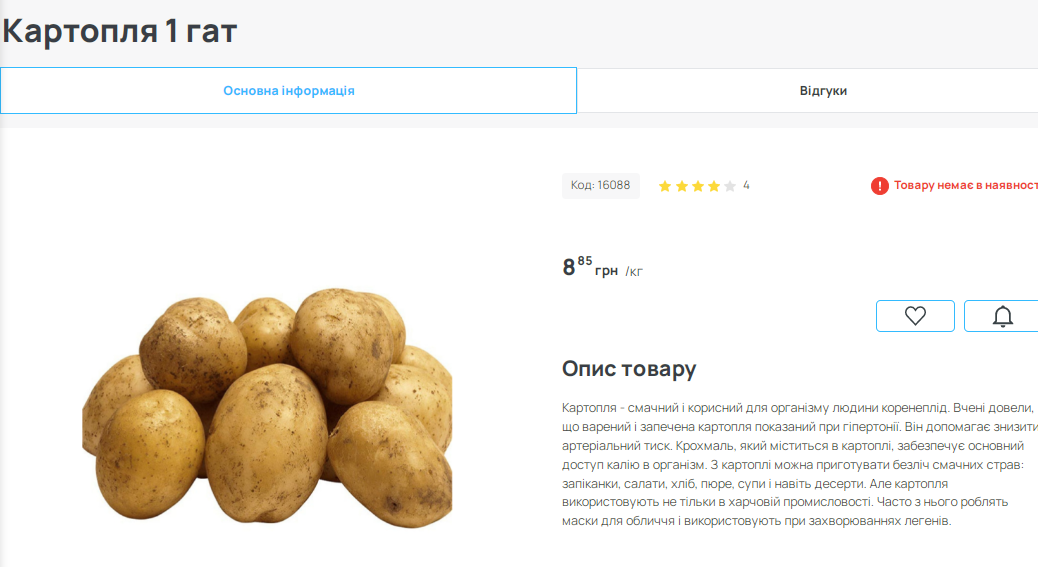Click the red exclamation warning icon
Image resolution: width=1038 pixels, height=567 pixels.
click(879, 186)
